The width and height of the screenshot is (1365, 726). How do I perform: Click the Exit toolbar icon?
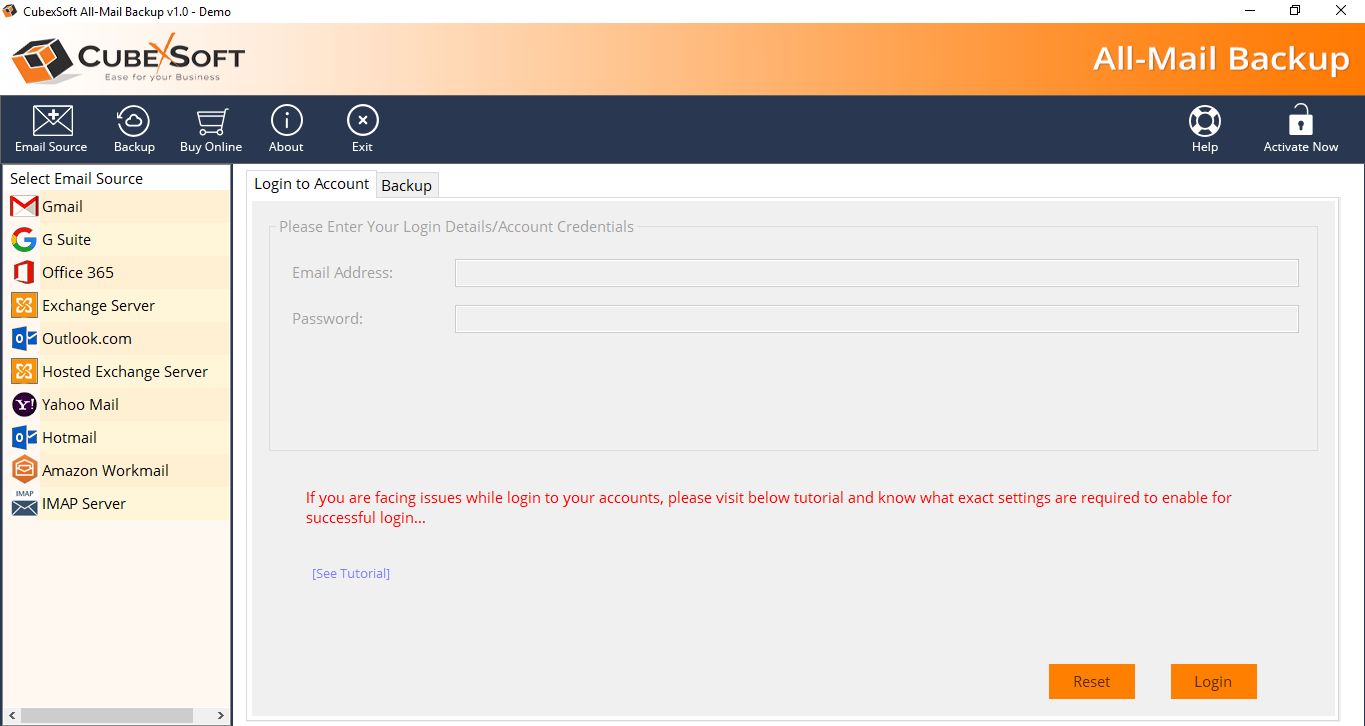pyautogui.click(x=362, y=121)
